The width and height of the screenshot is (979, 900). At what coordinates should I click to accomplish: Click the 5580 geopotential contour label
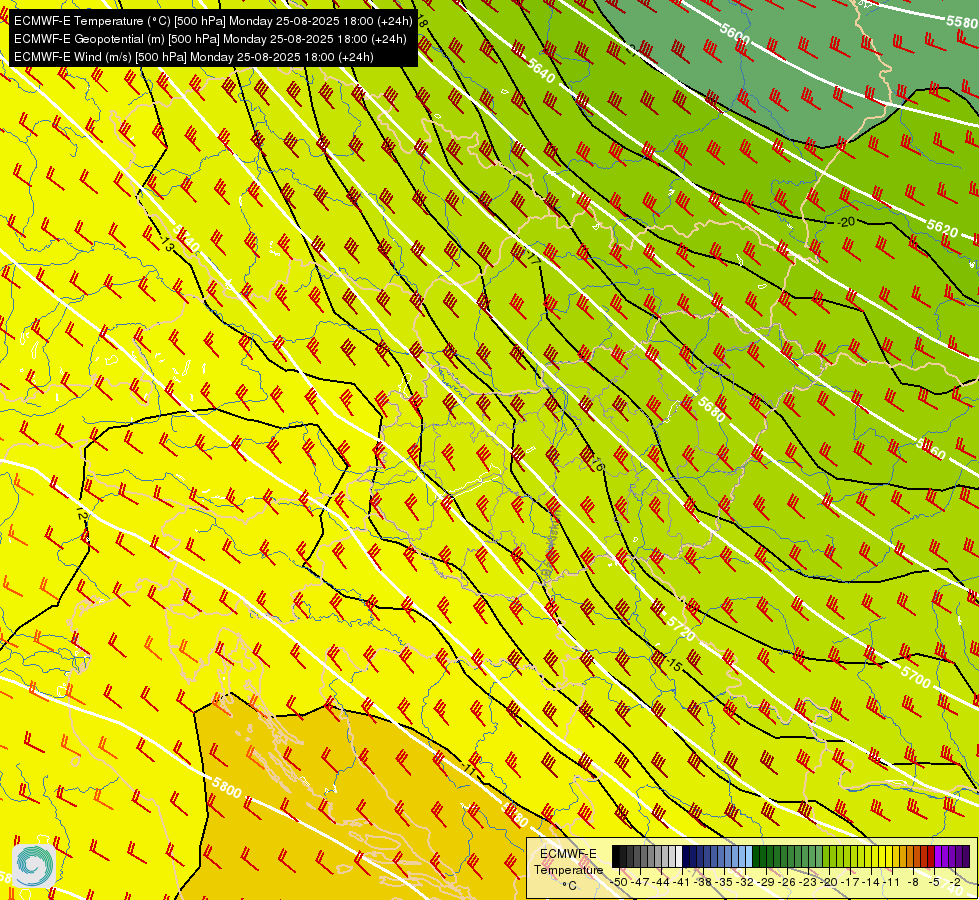962,22
